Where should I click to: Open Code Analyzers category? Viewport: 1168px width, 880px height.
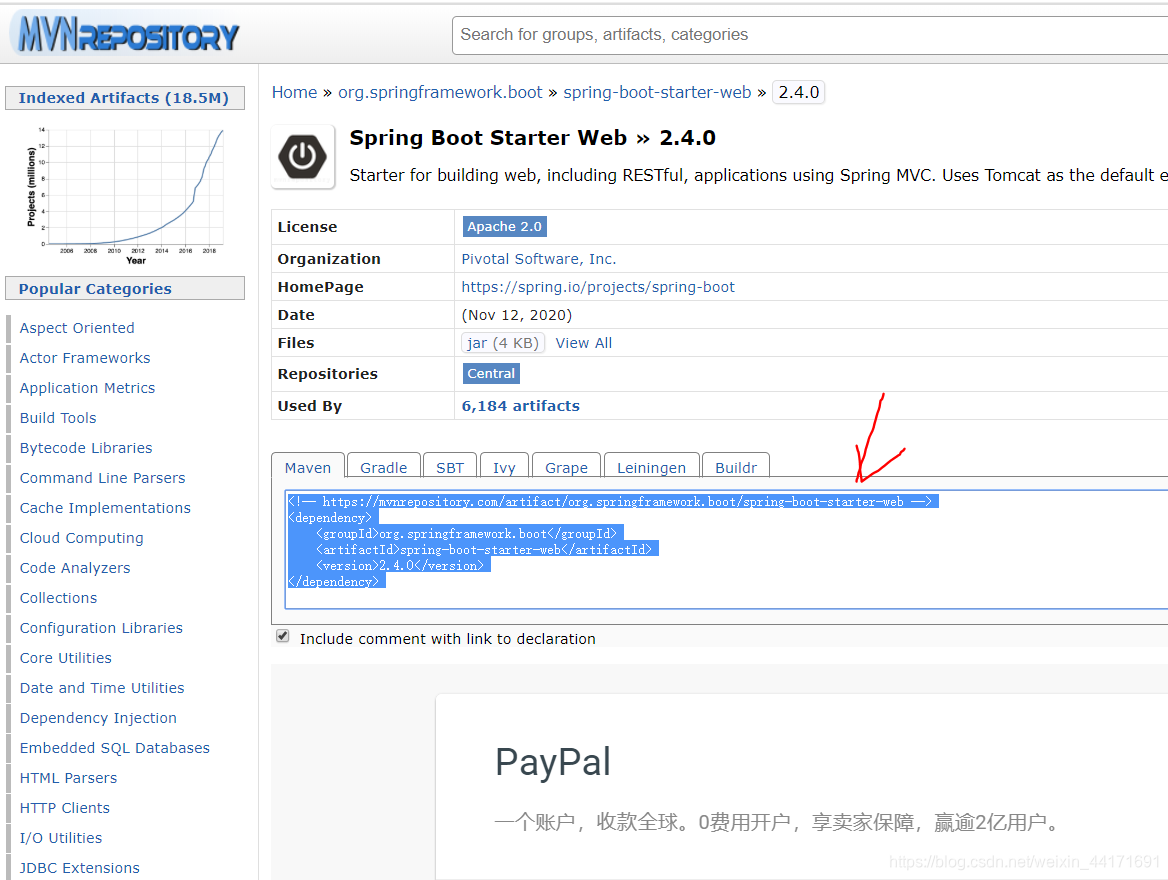coord(74,568)
